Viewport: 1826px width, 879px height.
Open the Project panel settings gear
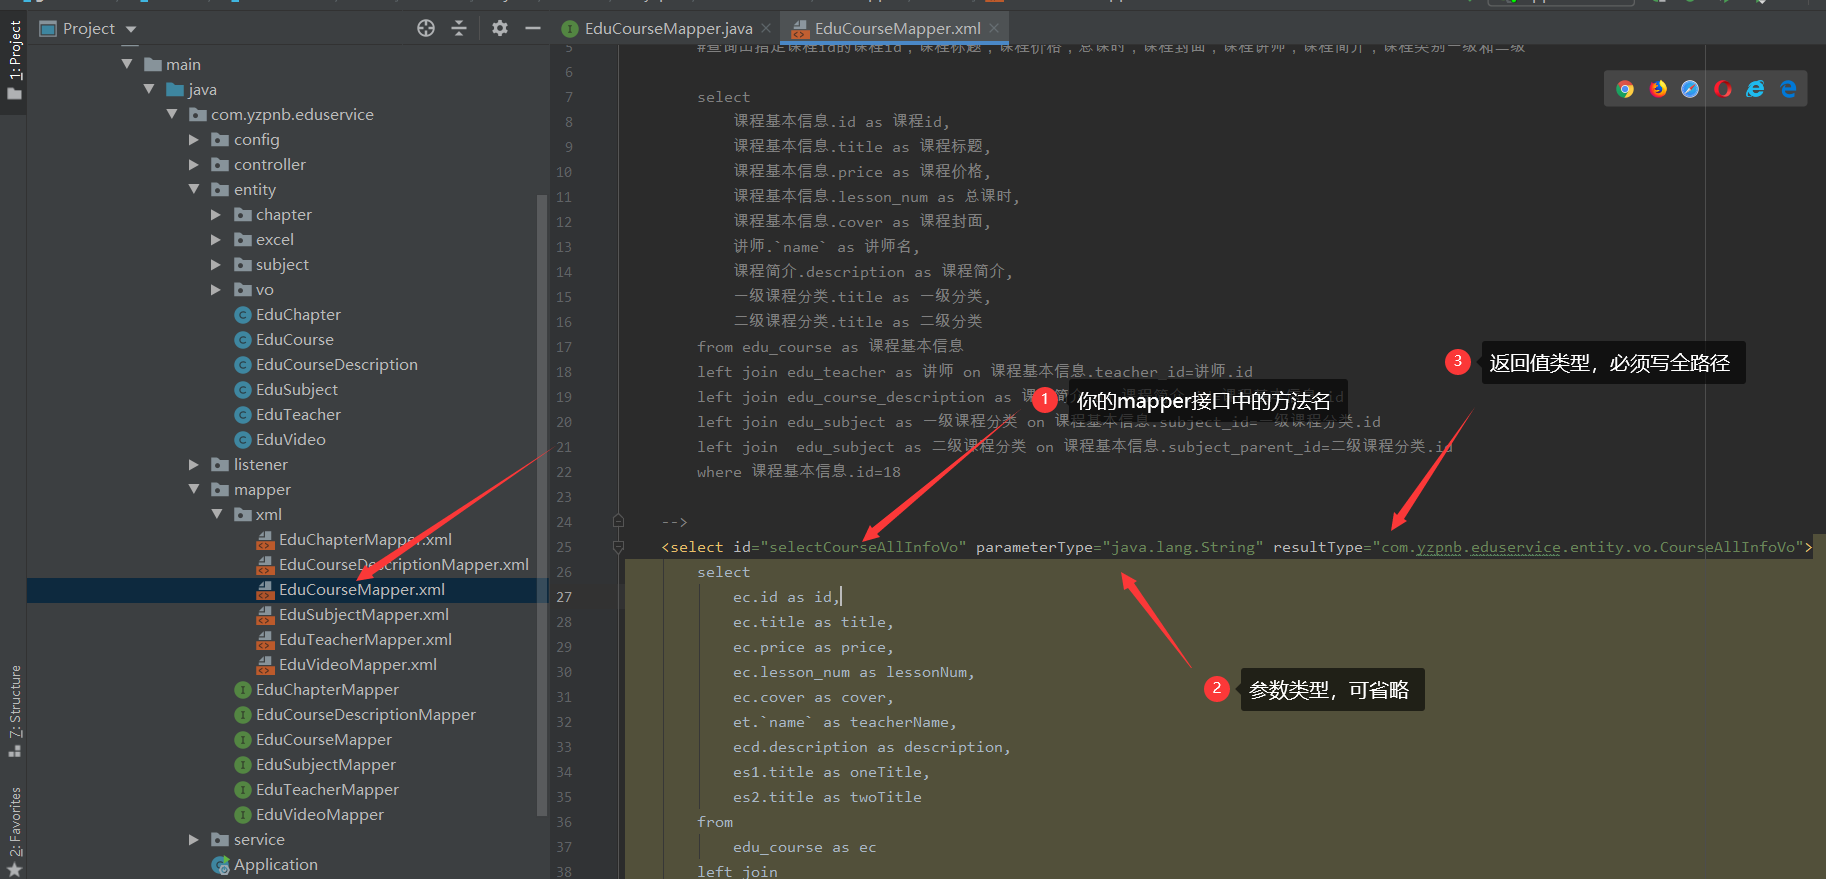500,28
